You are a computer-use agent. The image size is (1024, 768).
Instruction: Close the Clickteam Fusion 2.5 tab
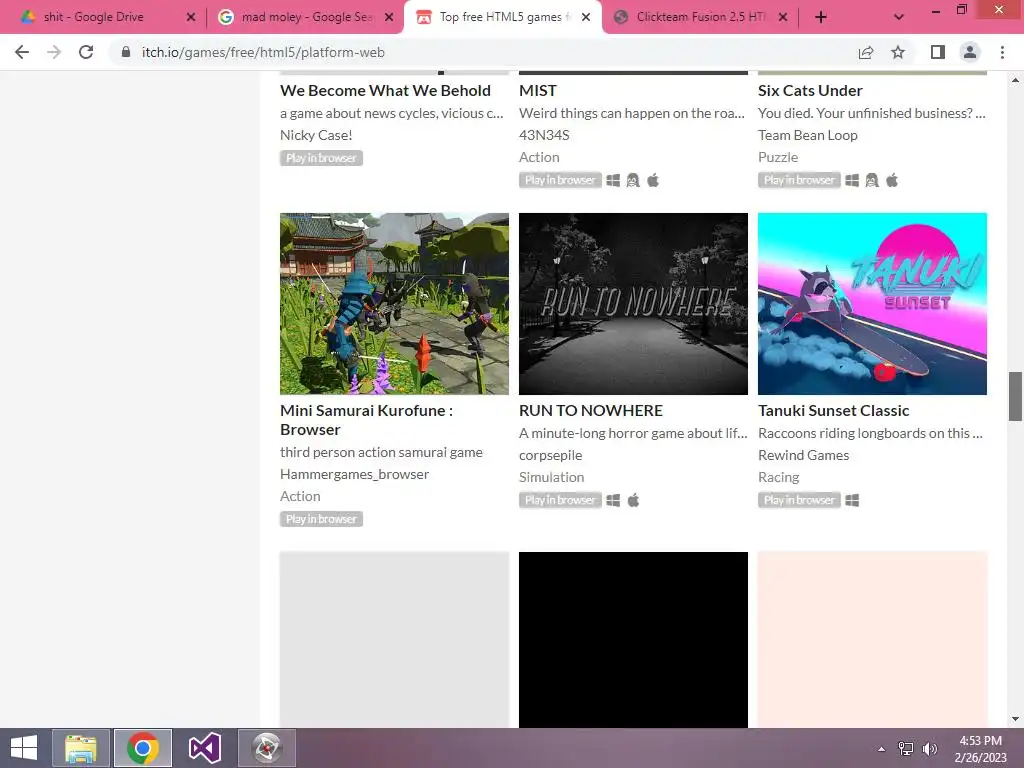783,17
